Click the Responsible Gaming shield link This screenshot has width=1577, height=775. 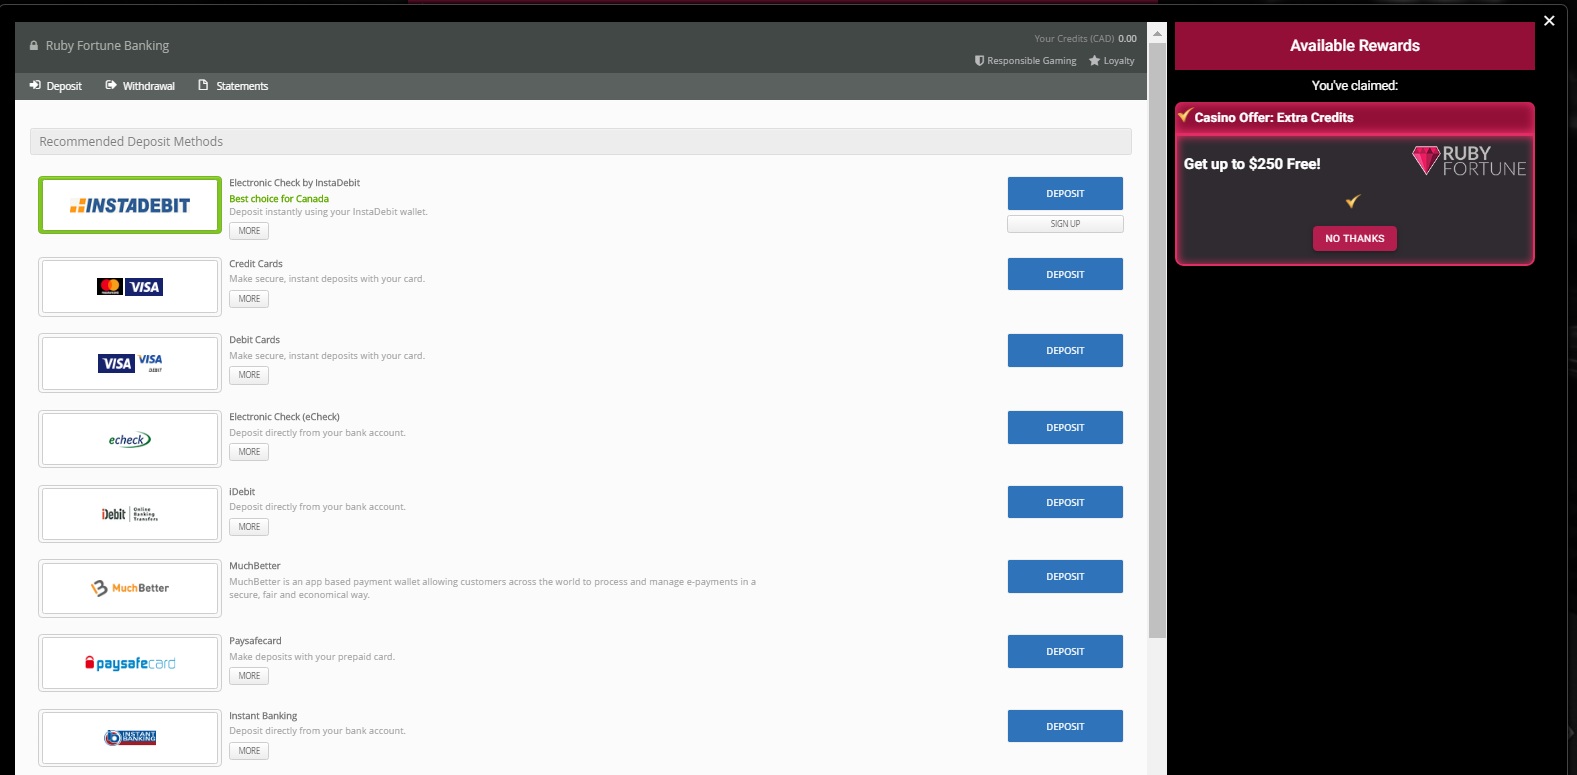[x=1026, y=61]
